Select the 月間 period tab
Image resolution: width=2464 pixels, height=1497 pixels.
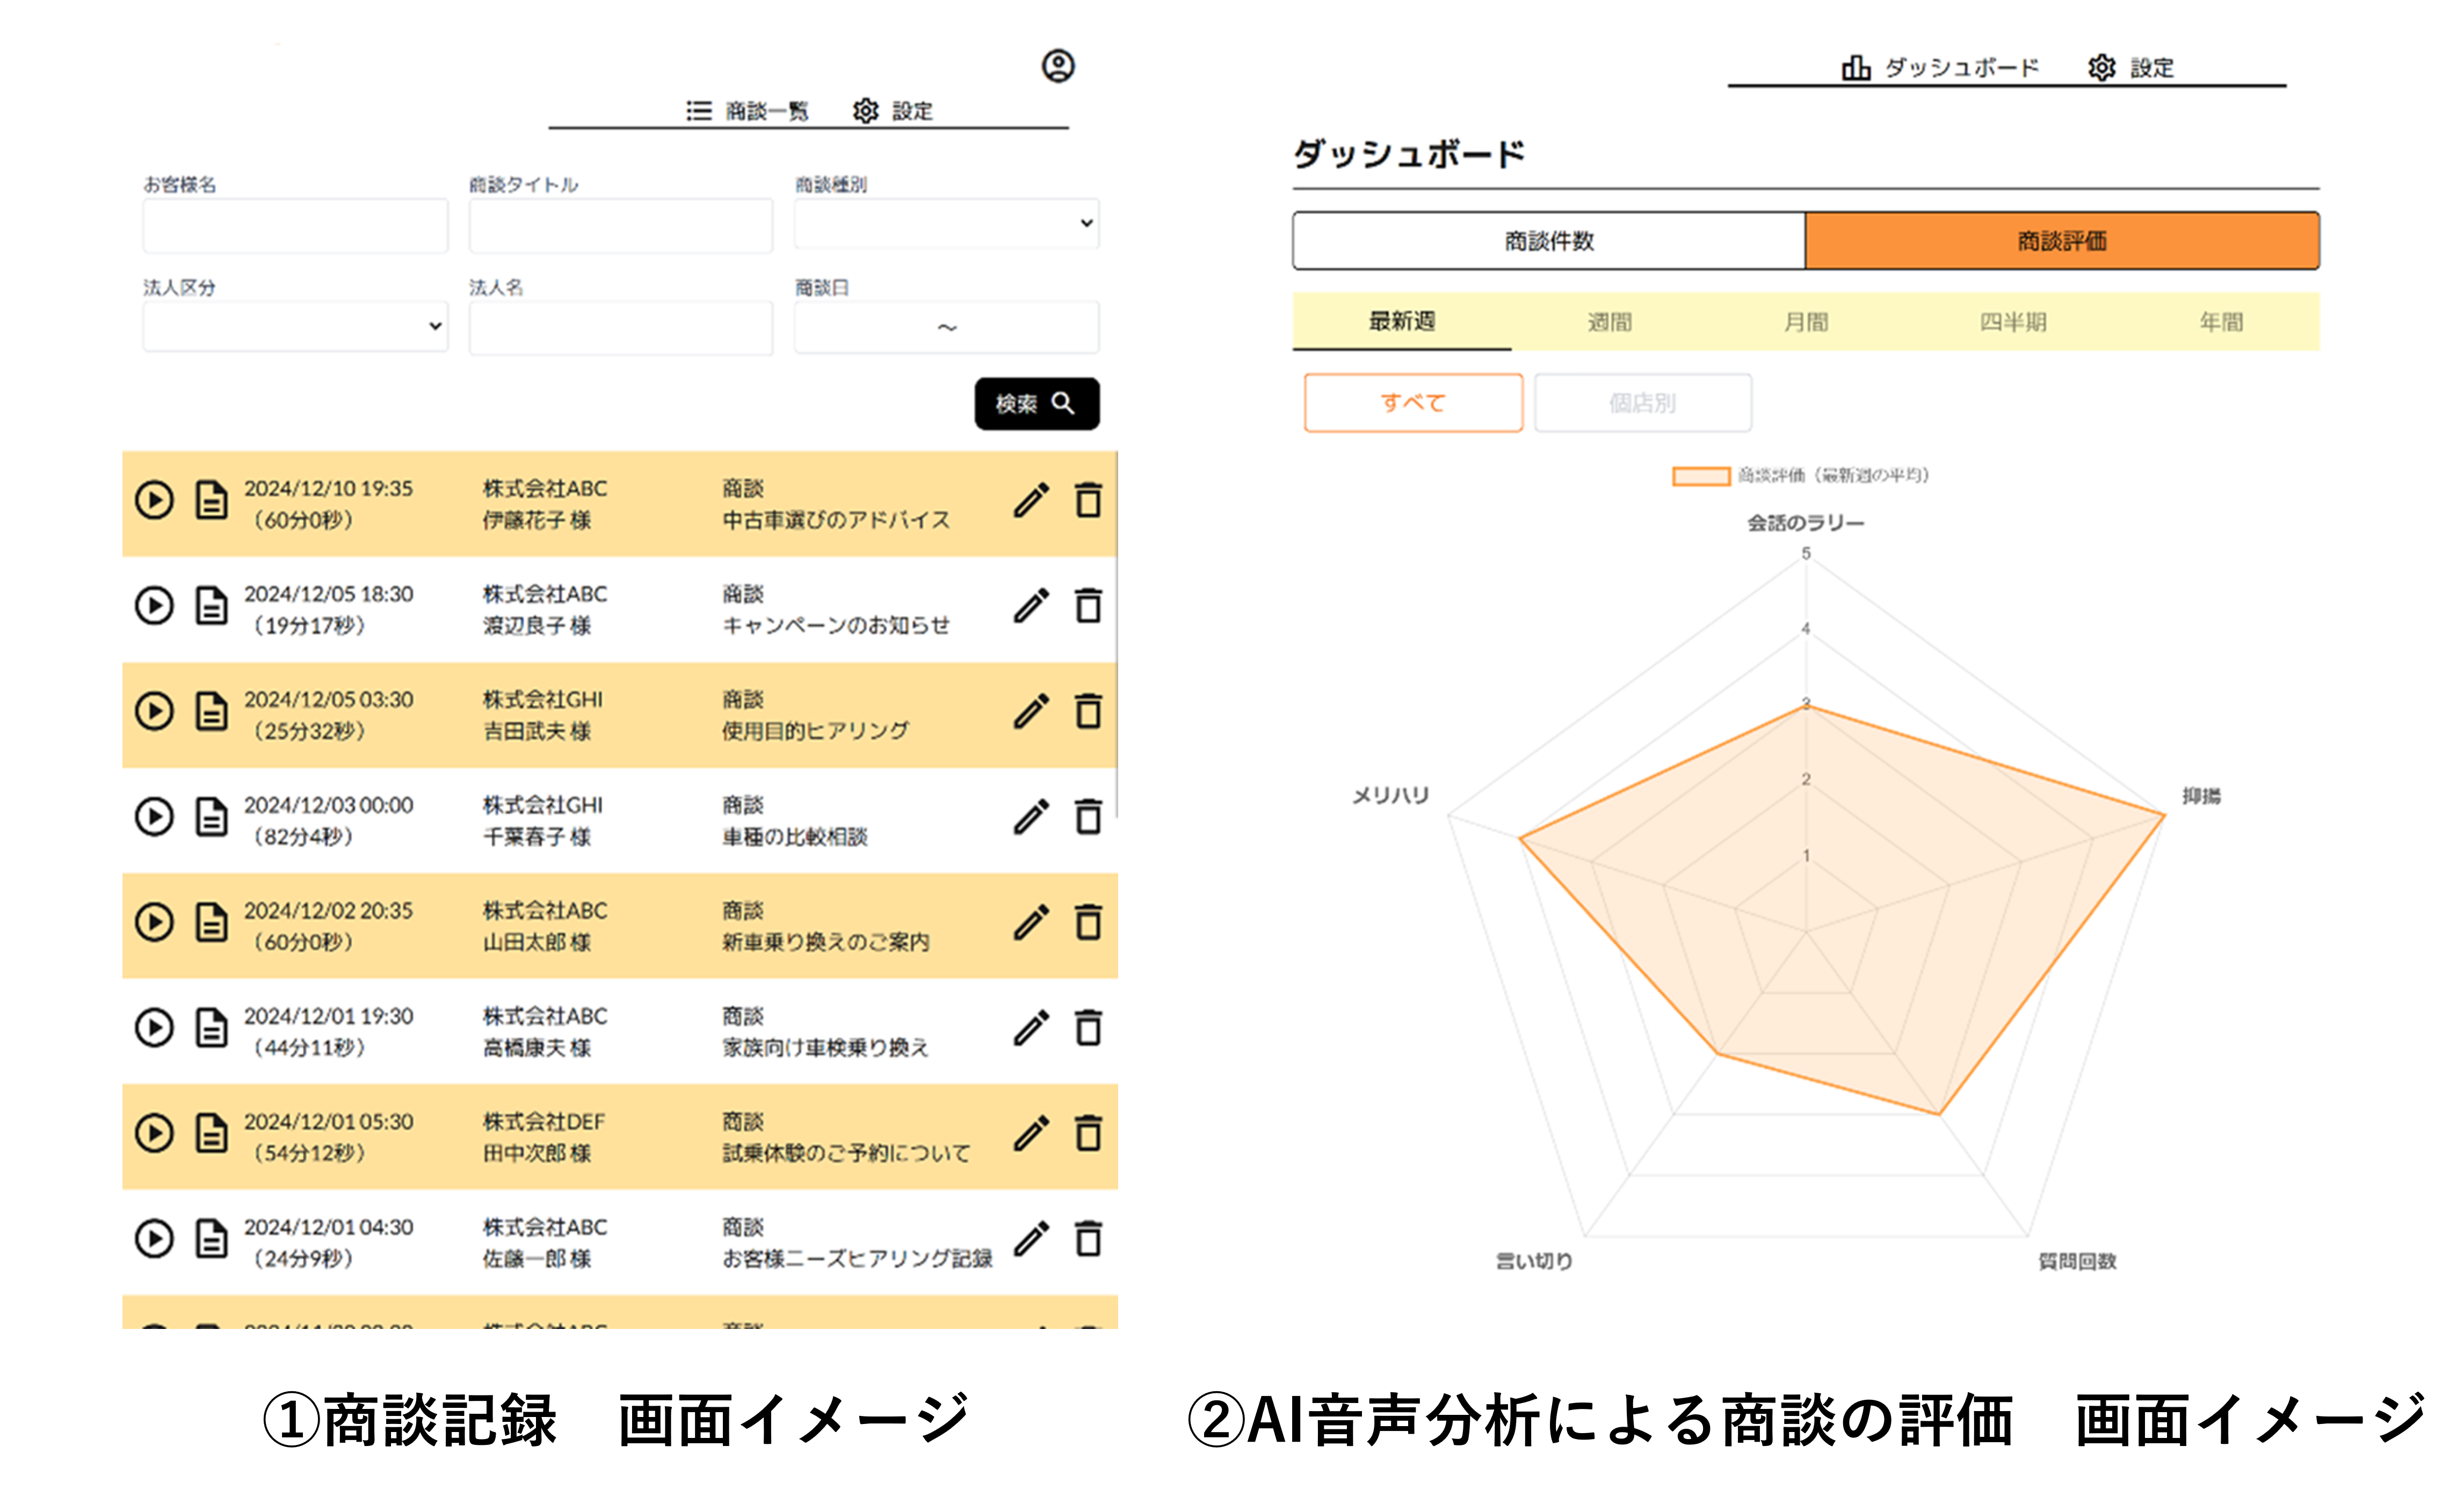point(1805,322)
